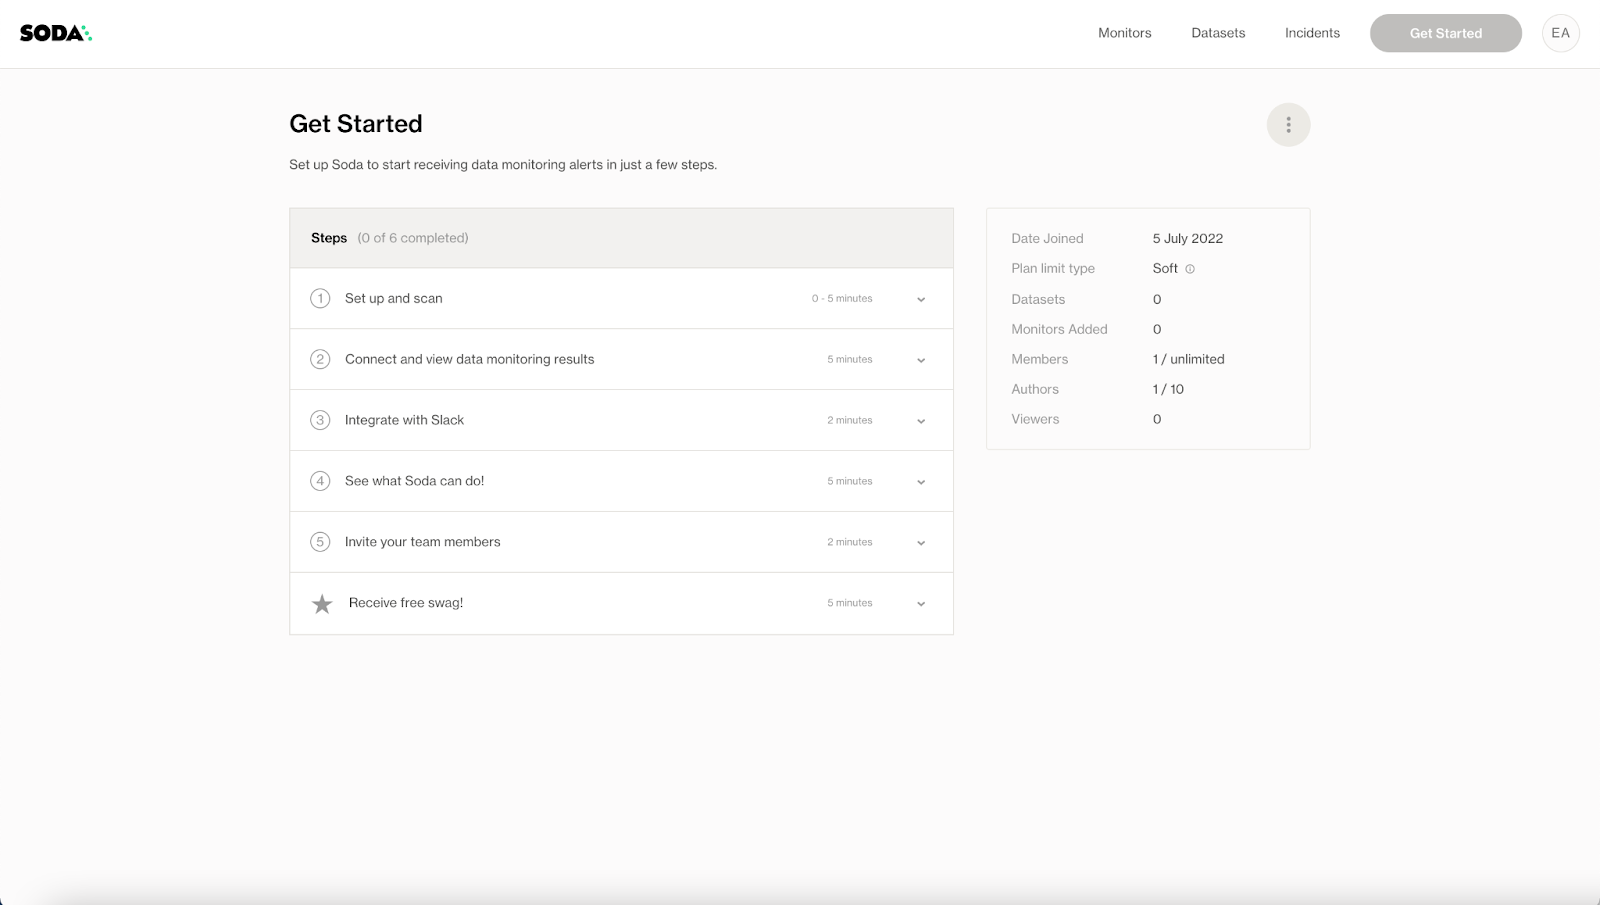Click the step 2 number circle
The image size is (1600, 905).
tap(320, 360)
